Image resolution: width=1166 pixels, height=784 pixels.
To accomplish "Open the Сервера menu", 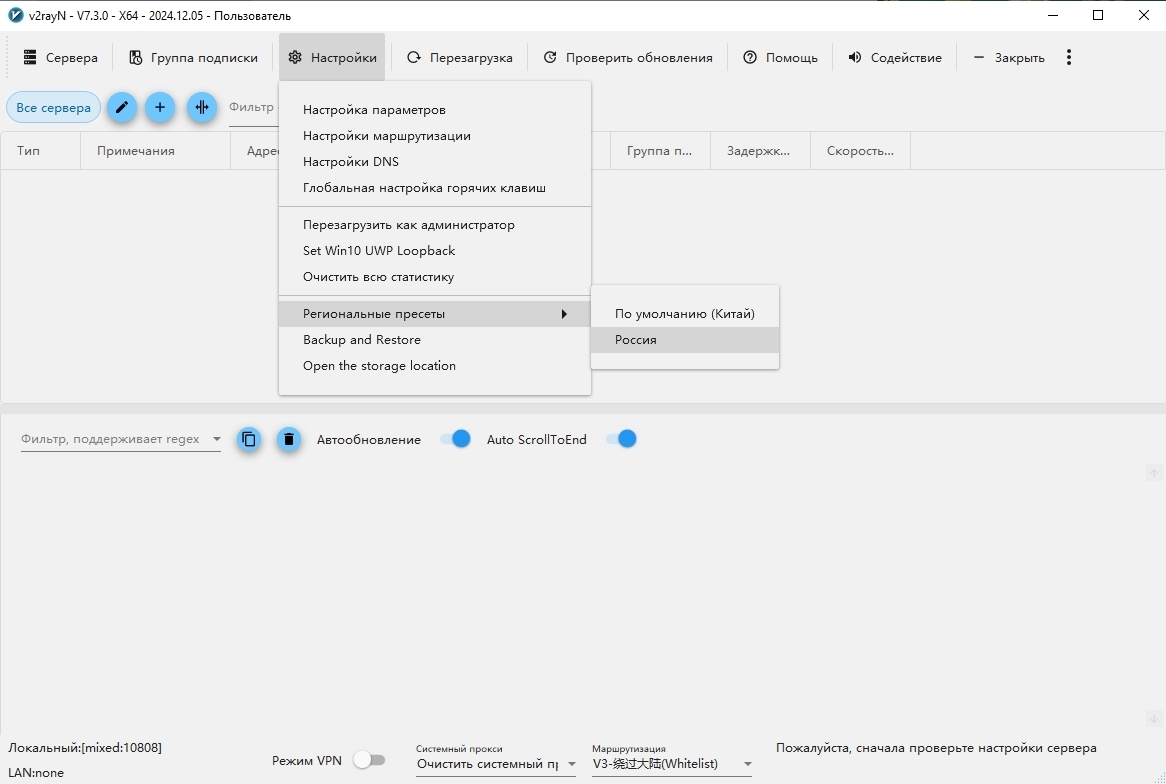I will point(60,57).
